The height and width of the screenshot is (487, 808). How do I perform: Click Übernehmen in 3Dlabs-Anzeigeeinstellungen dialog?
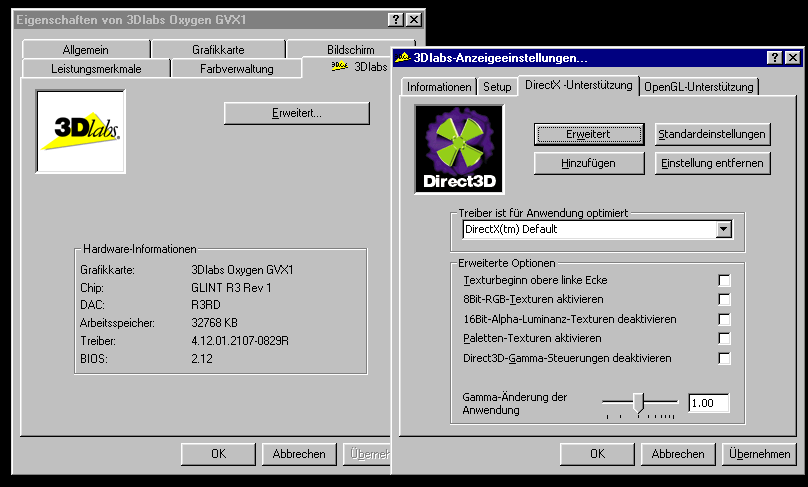760,454
